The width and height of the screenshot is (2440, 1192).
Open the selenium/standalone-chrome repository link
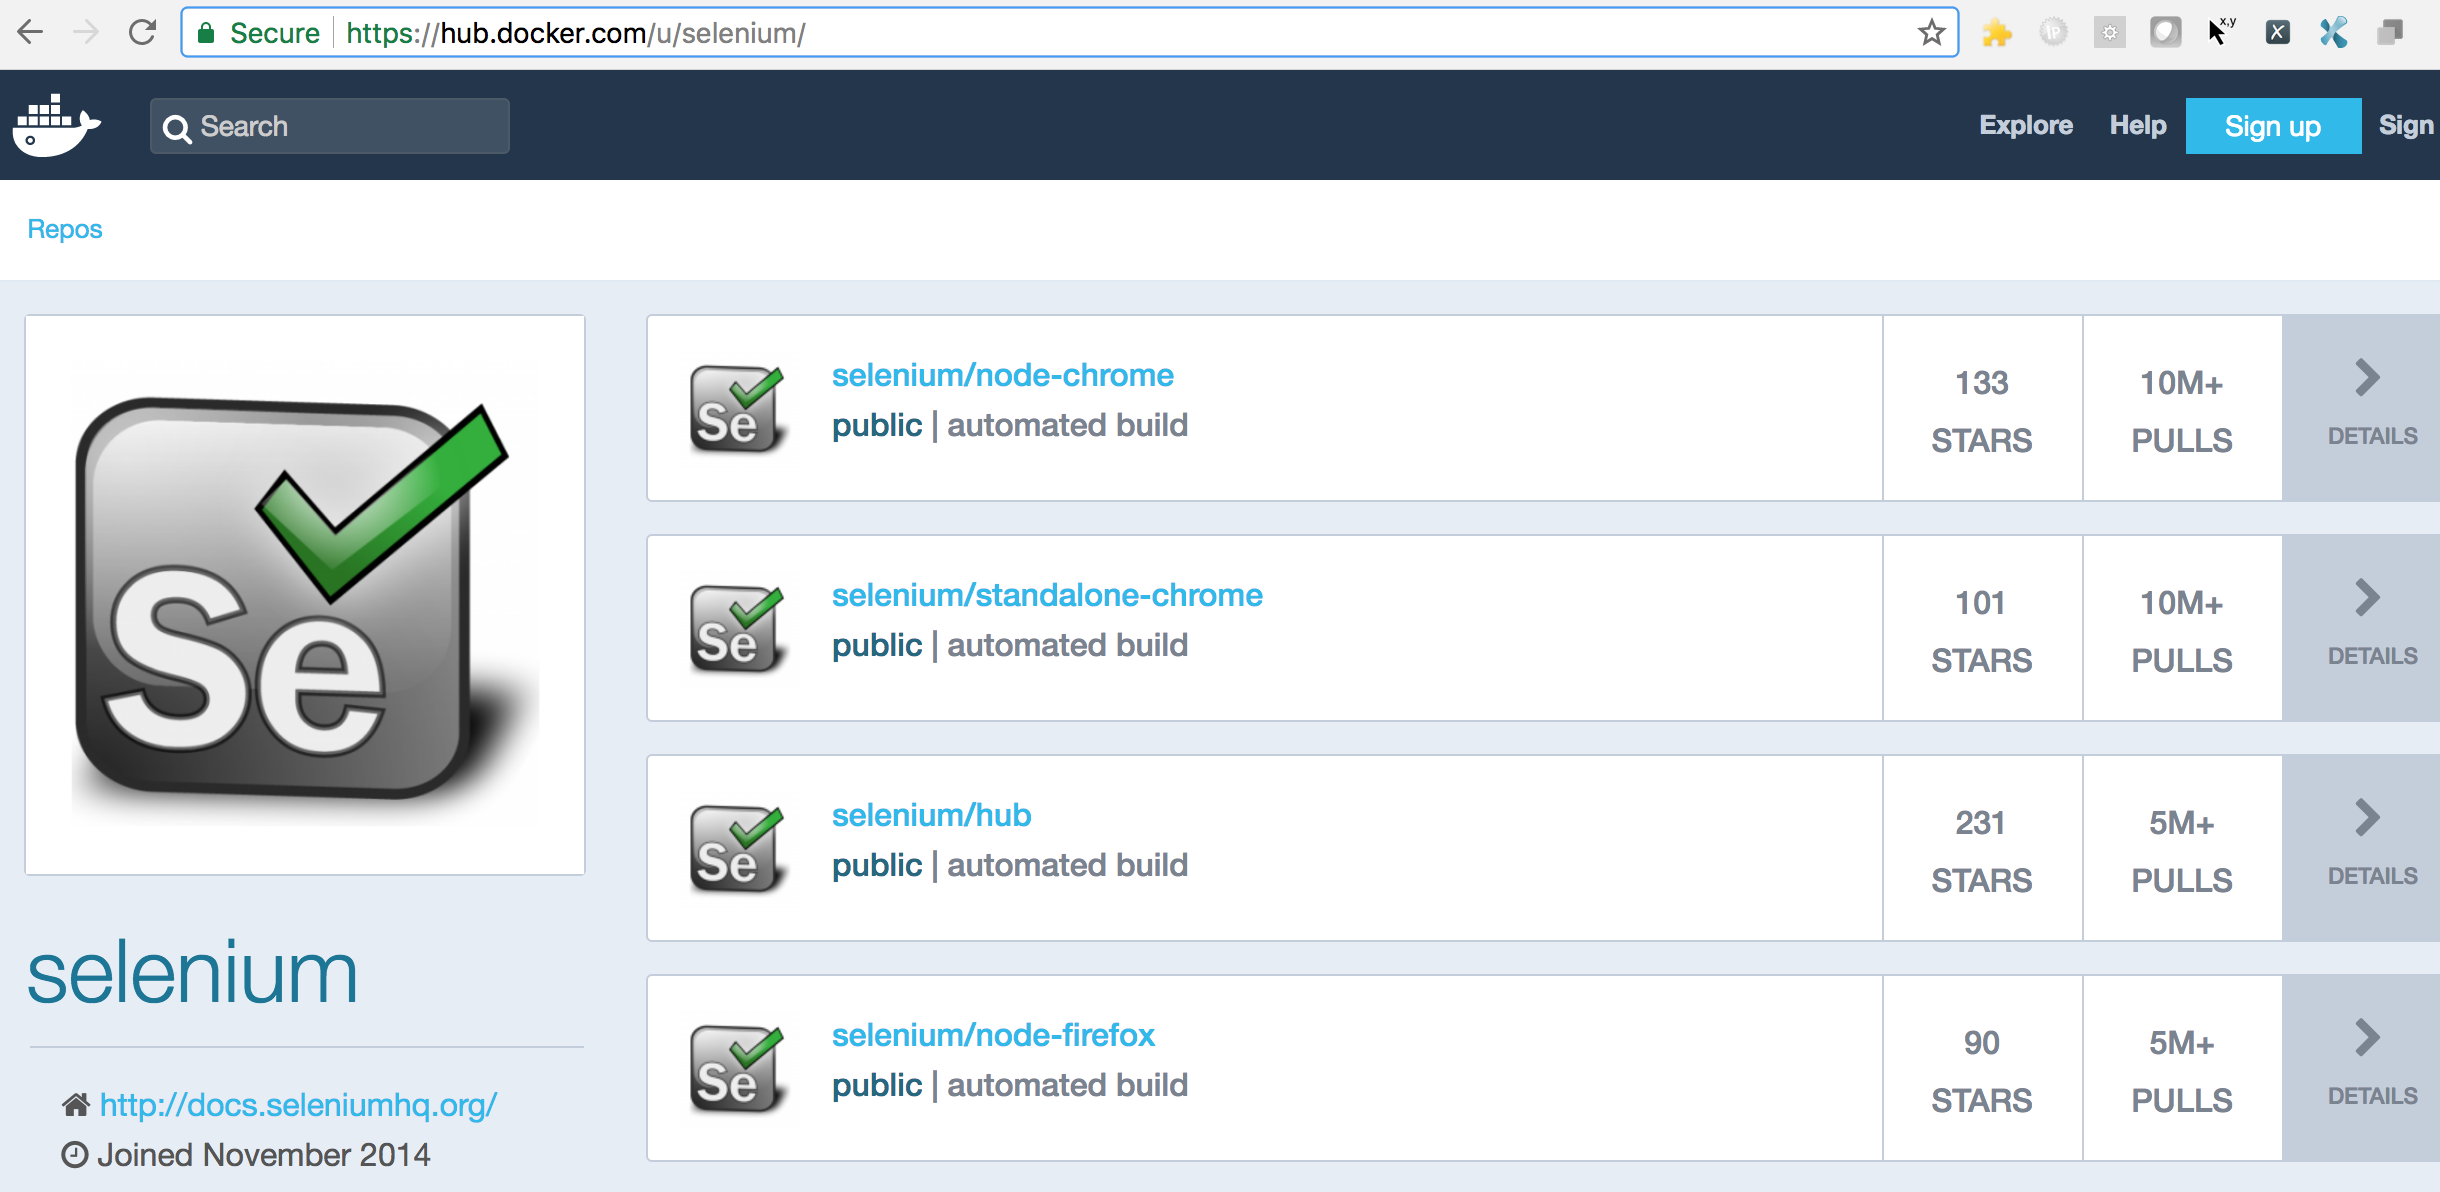[x=1047, y=595]
